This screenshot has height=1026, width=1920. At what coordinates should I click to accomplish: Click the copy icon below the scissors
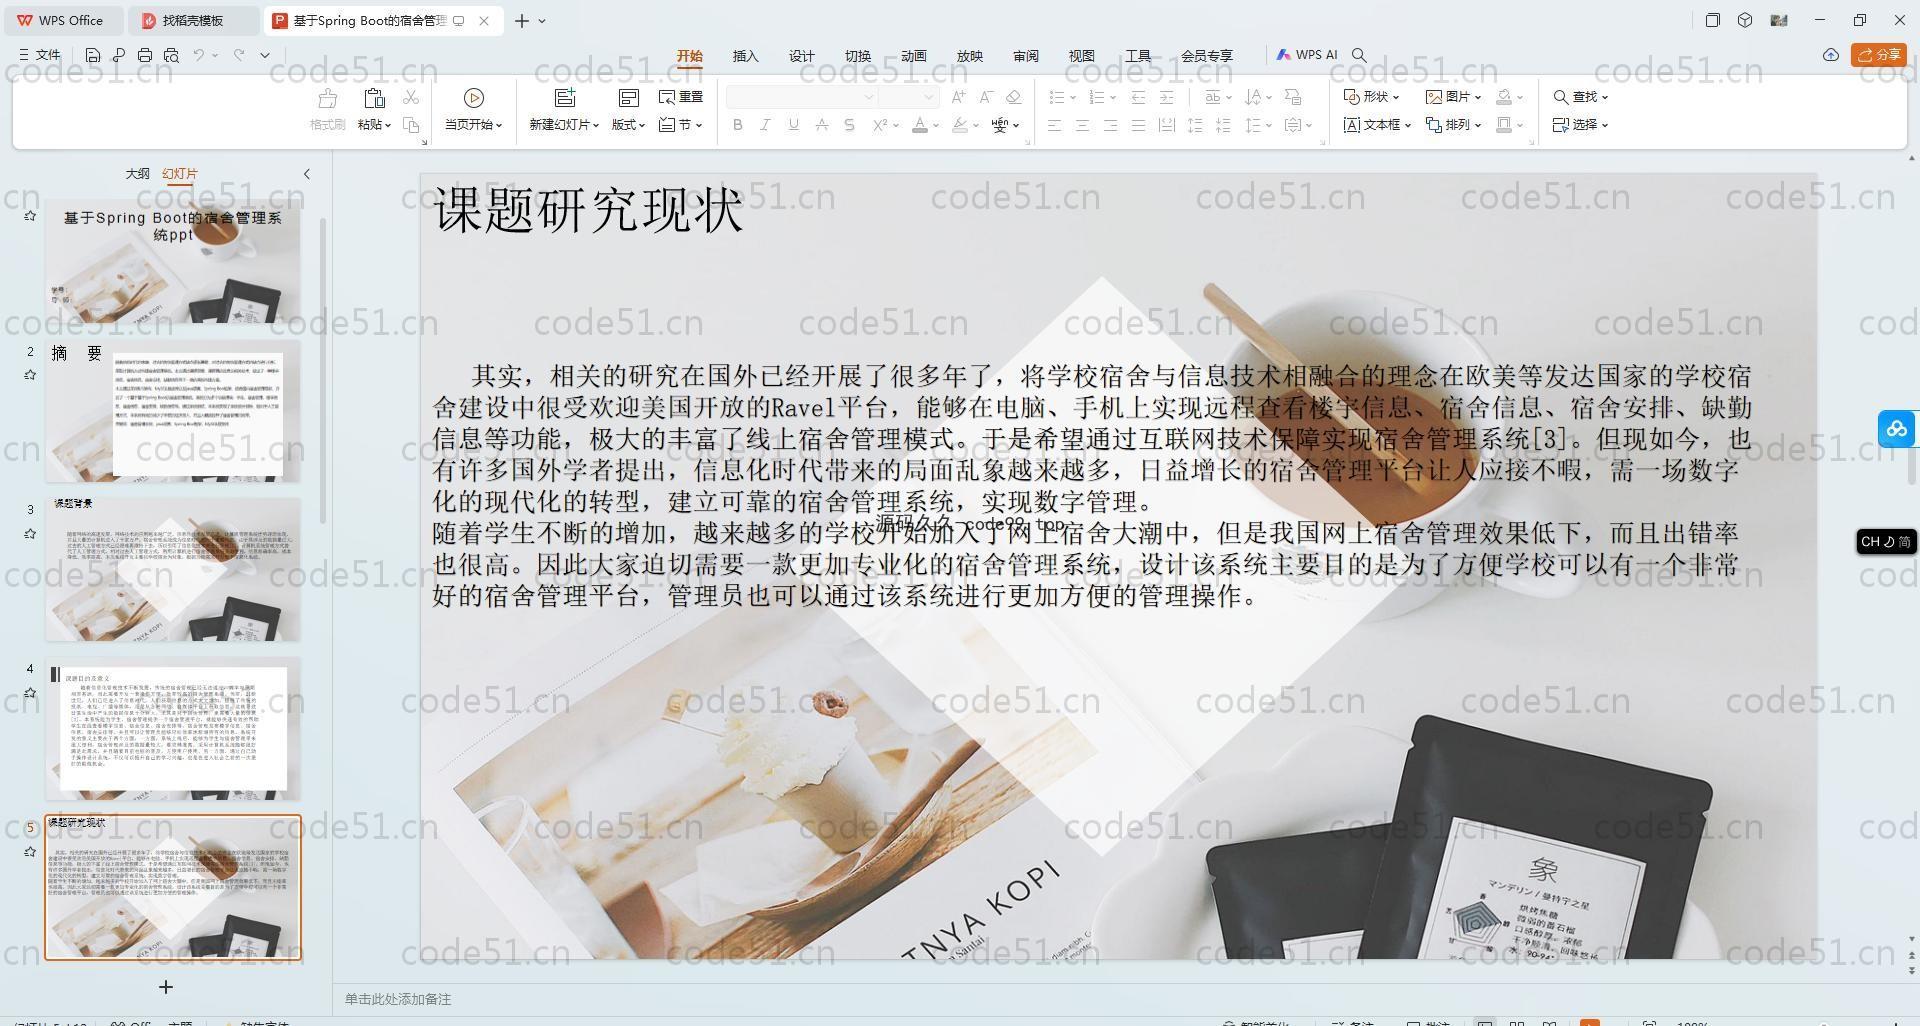(411, 125)
